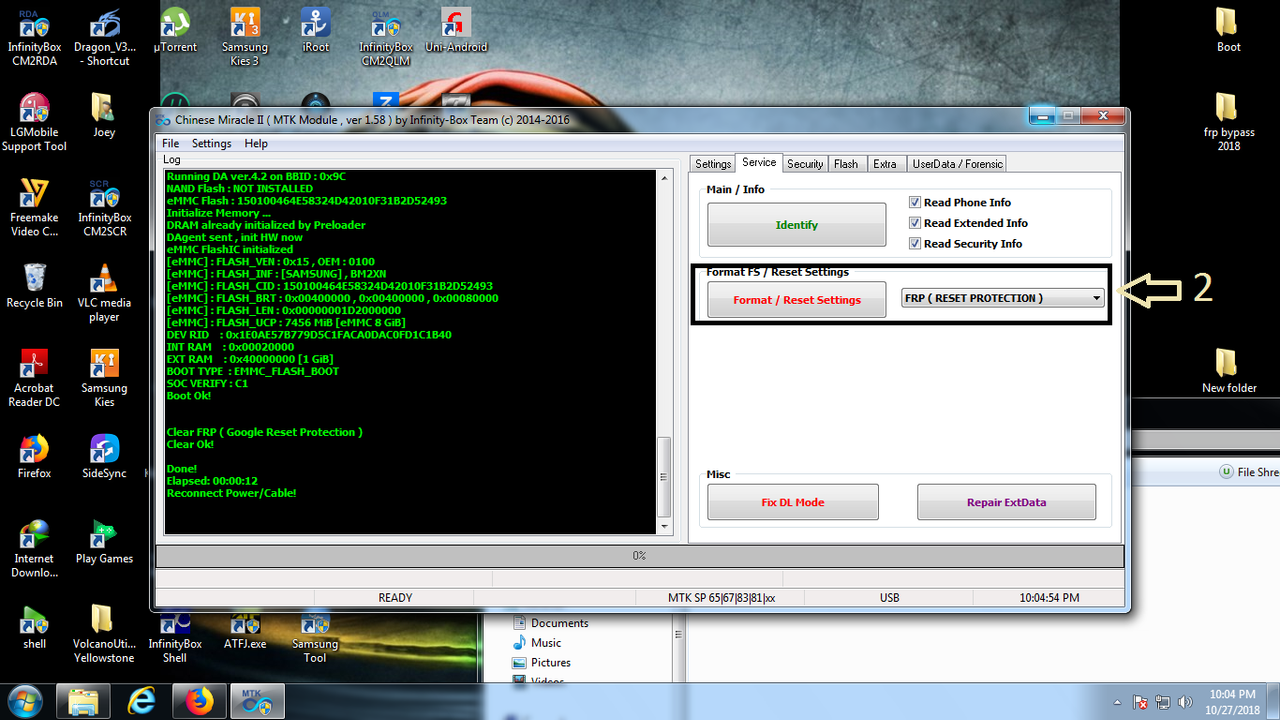Click the Repair ExtData button
Viewport: 1280px width, 720px height.
[x=1006, y=502]
